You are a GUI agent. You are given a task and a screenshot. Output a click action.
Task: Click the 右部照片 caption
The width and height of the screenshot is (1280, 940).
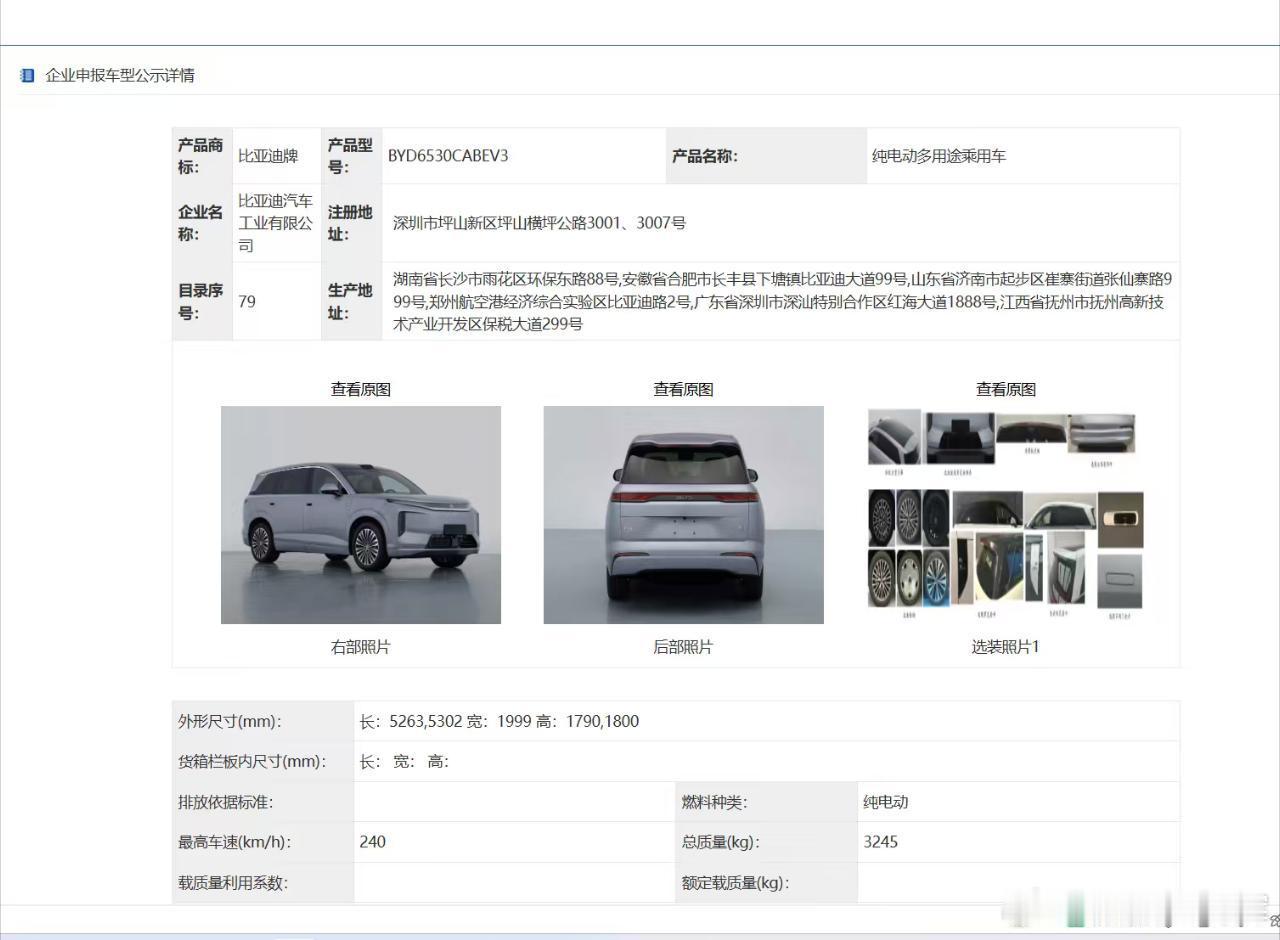pos(361,647)
